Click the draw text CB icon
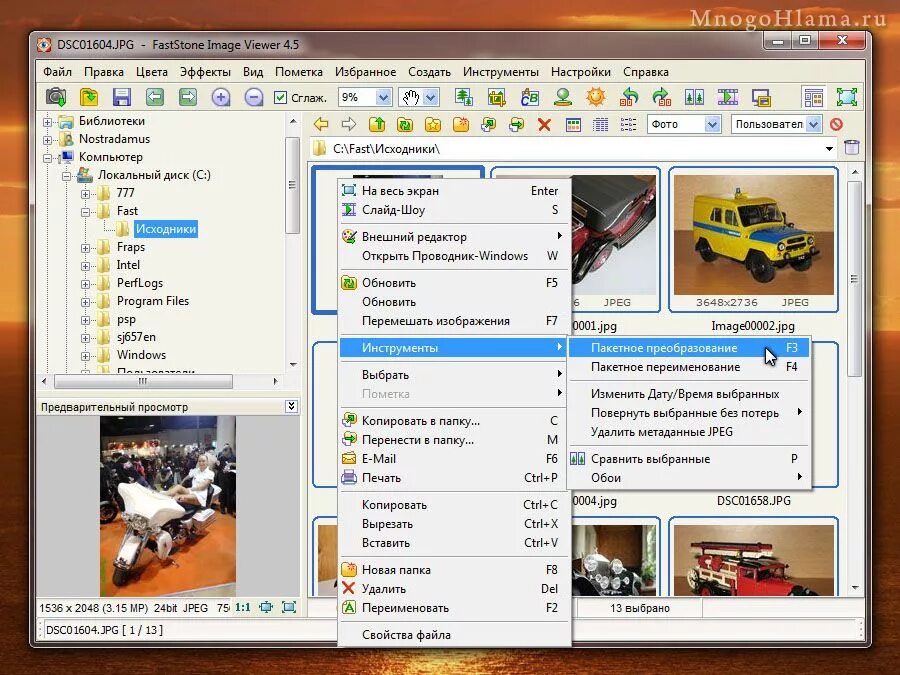 point(529,97)
